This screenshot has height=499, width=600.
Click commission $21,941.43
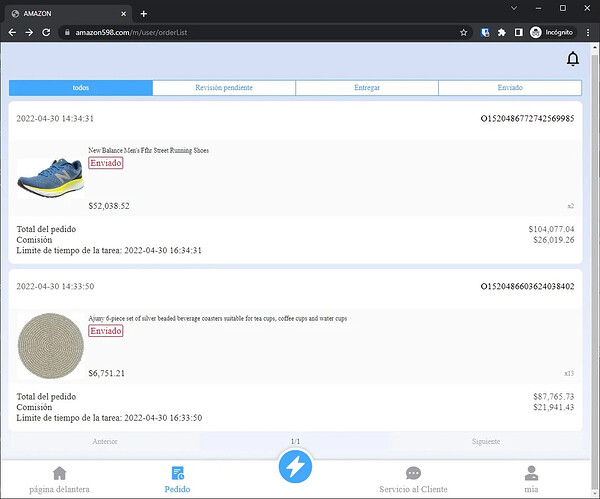pos(554,407)
